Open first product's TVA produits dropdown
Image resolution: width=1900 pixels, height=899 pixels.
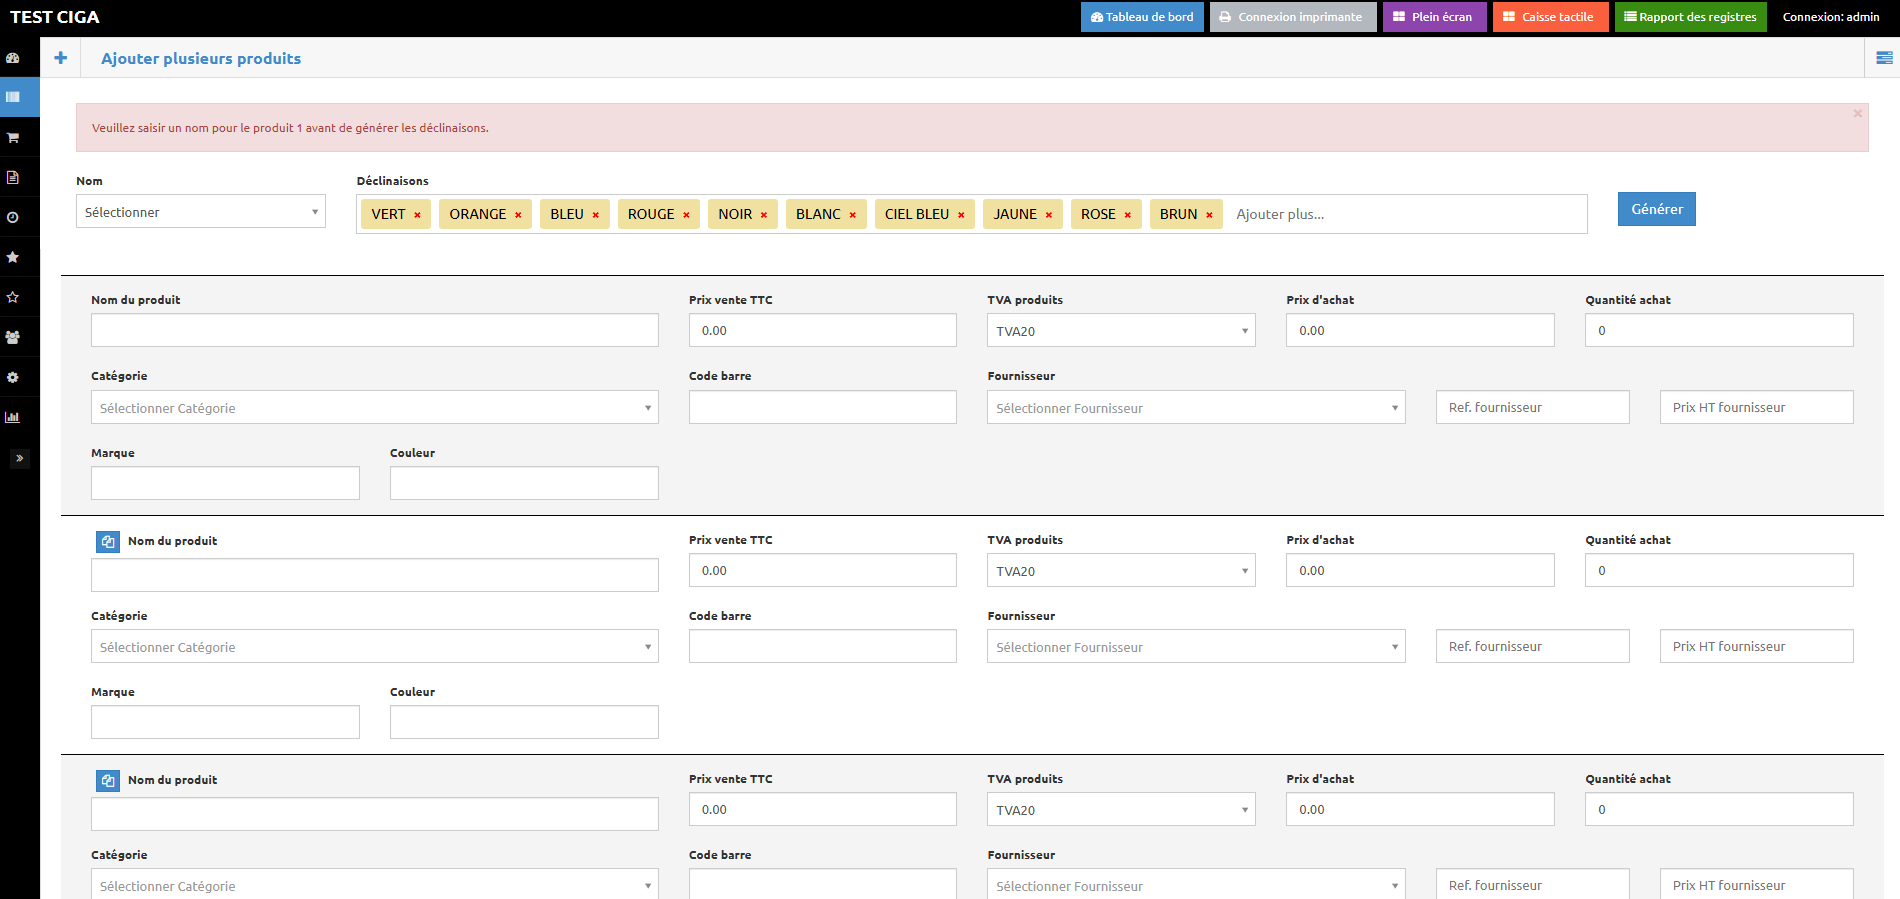(x=1120, y=331)
